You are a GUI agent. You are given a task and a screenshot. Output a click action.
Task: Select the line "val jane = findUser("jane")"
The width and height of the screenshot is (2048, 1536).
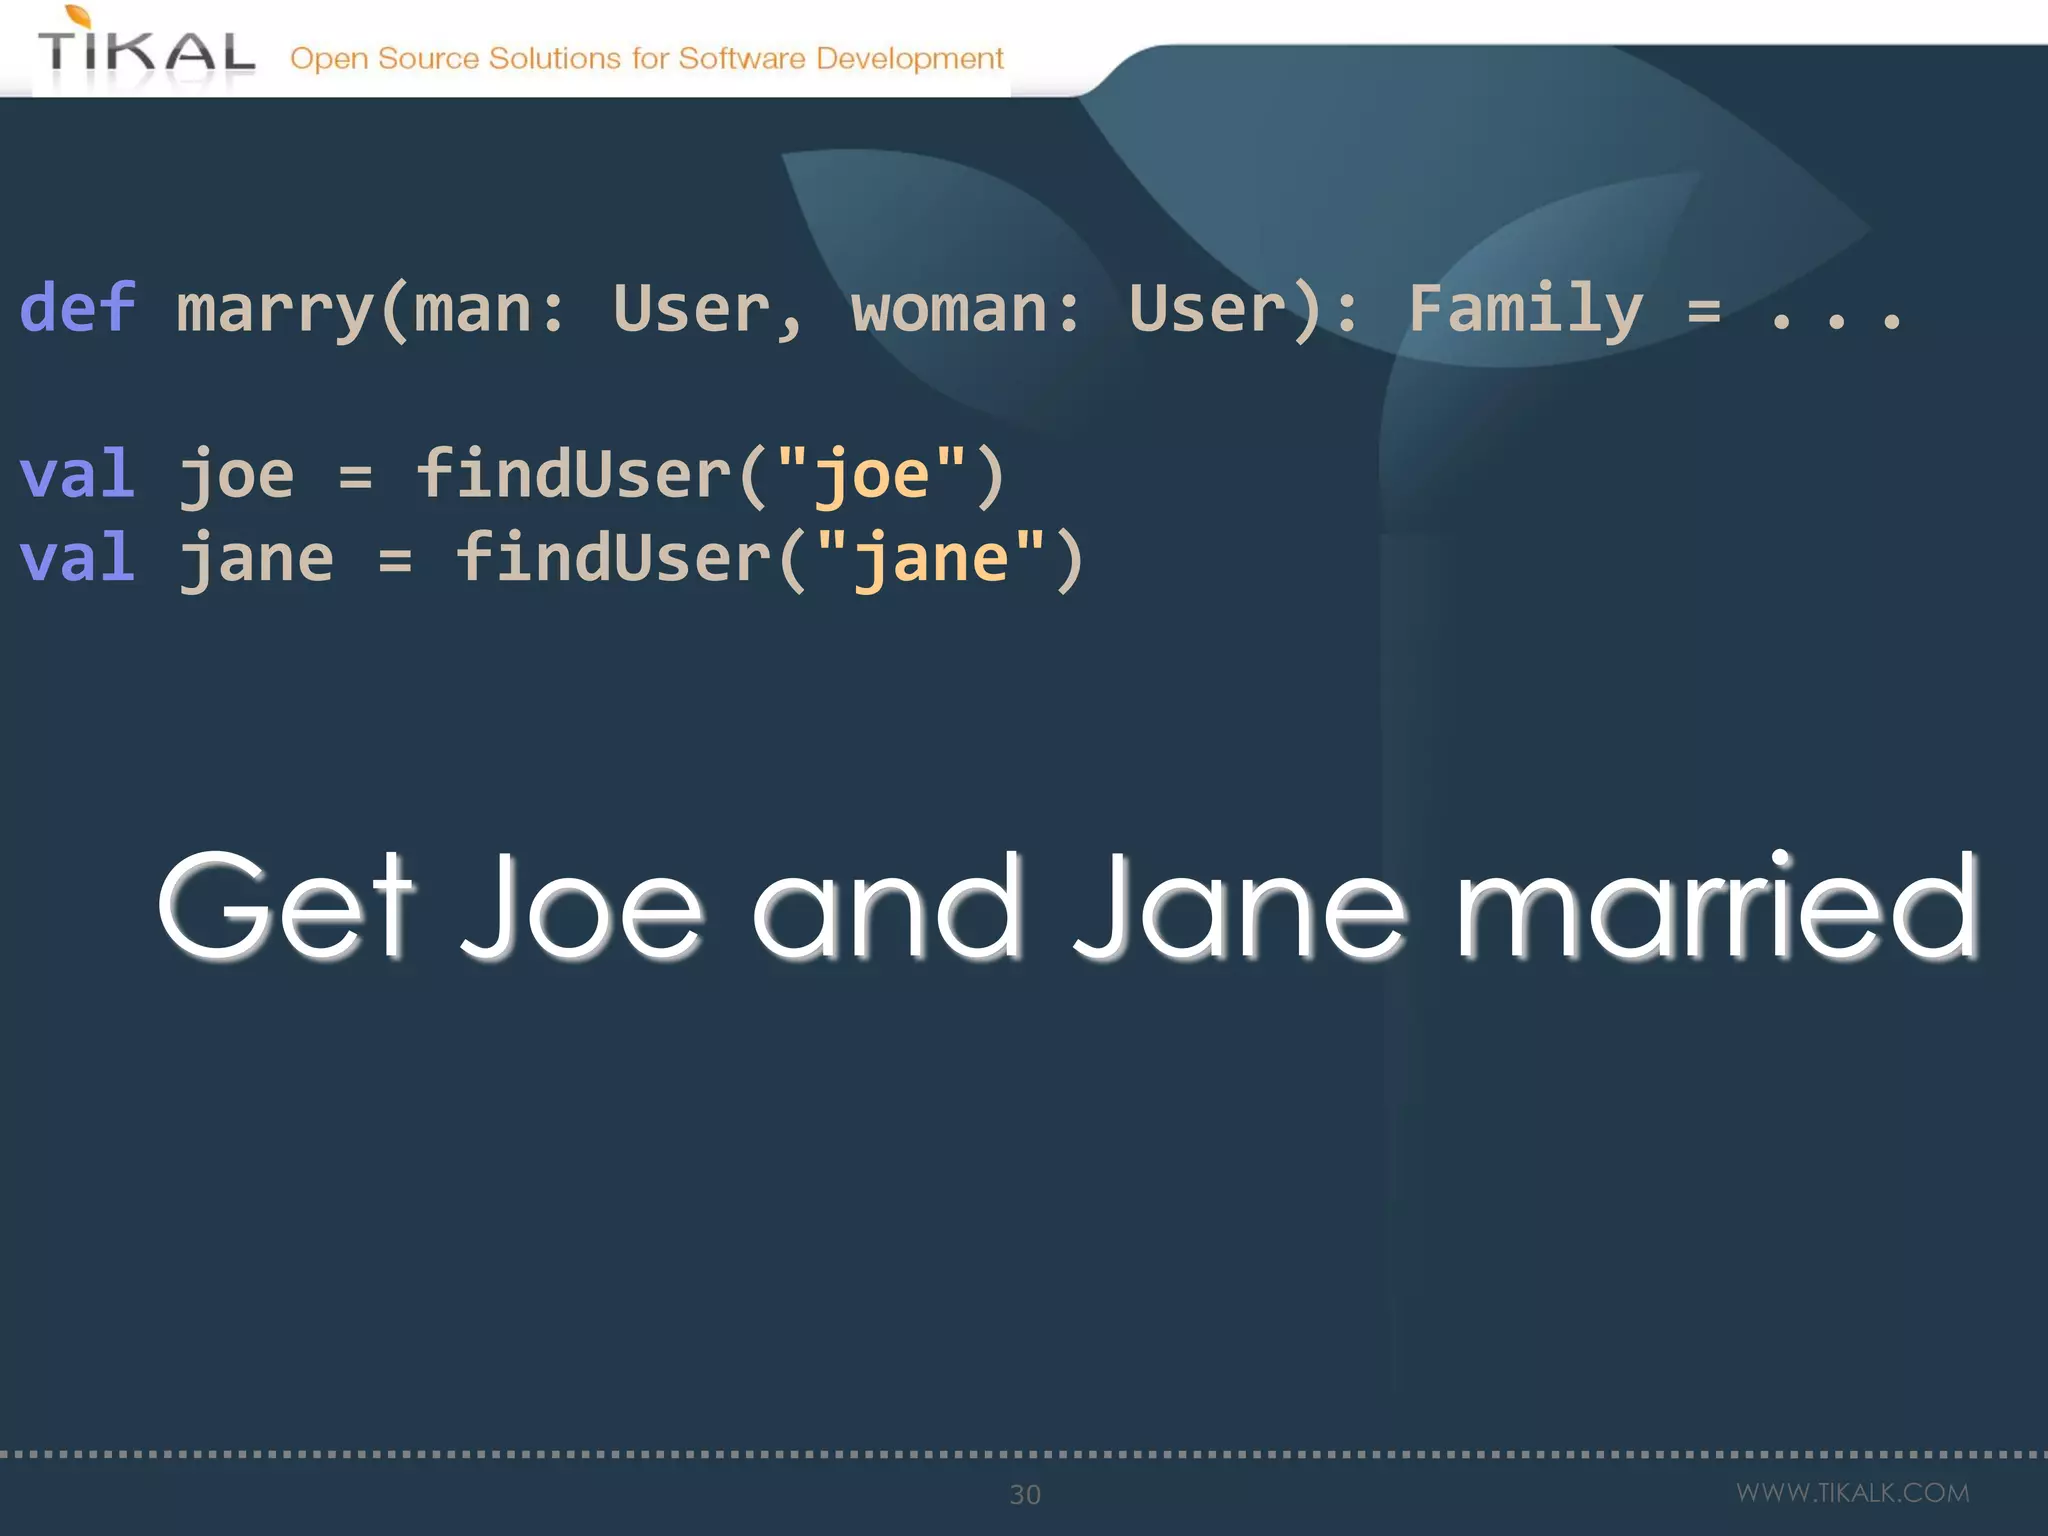tap(551, 559)
